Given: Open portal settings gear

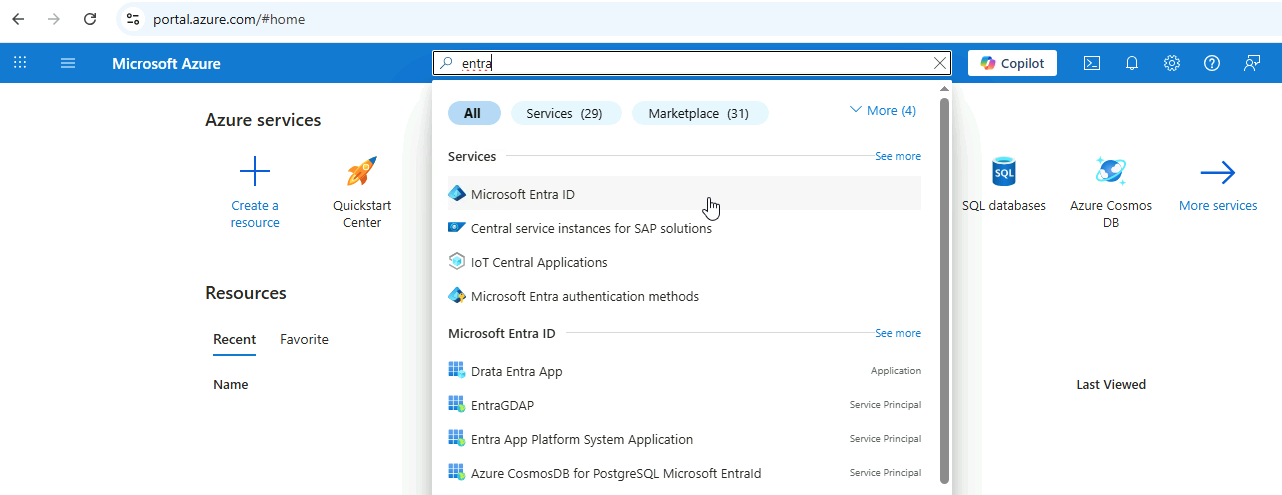Looking at the screenshot, I should [1172, 63].
